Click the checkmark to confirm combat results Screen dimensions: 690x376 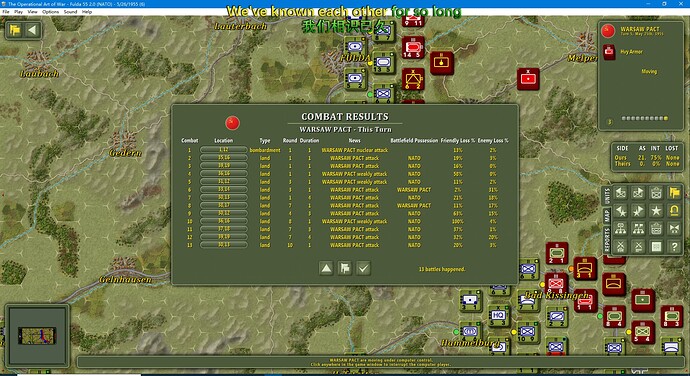pos(363,268)
